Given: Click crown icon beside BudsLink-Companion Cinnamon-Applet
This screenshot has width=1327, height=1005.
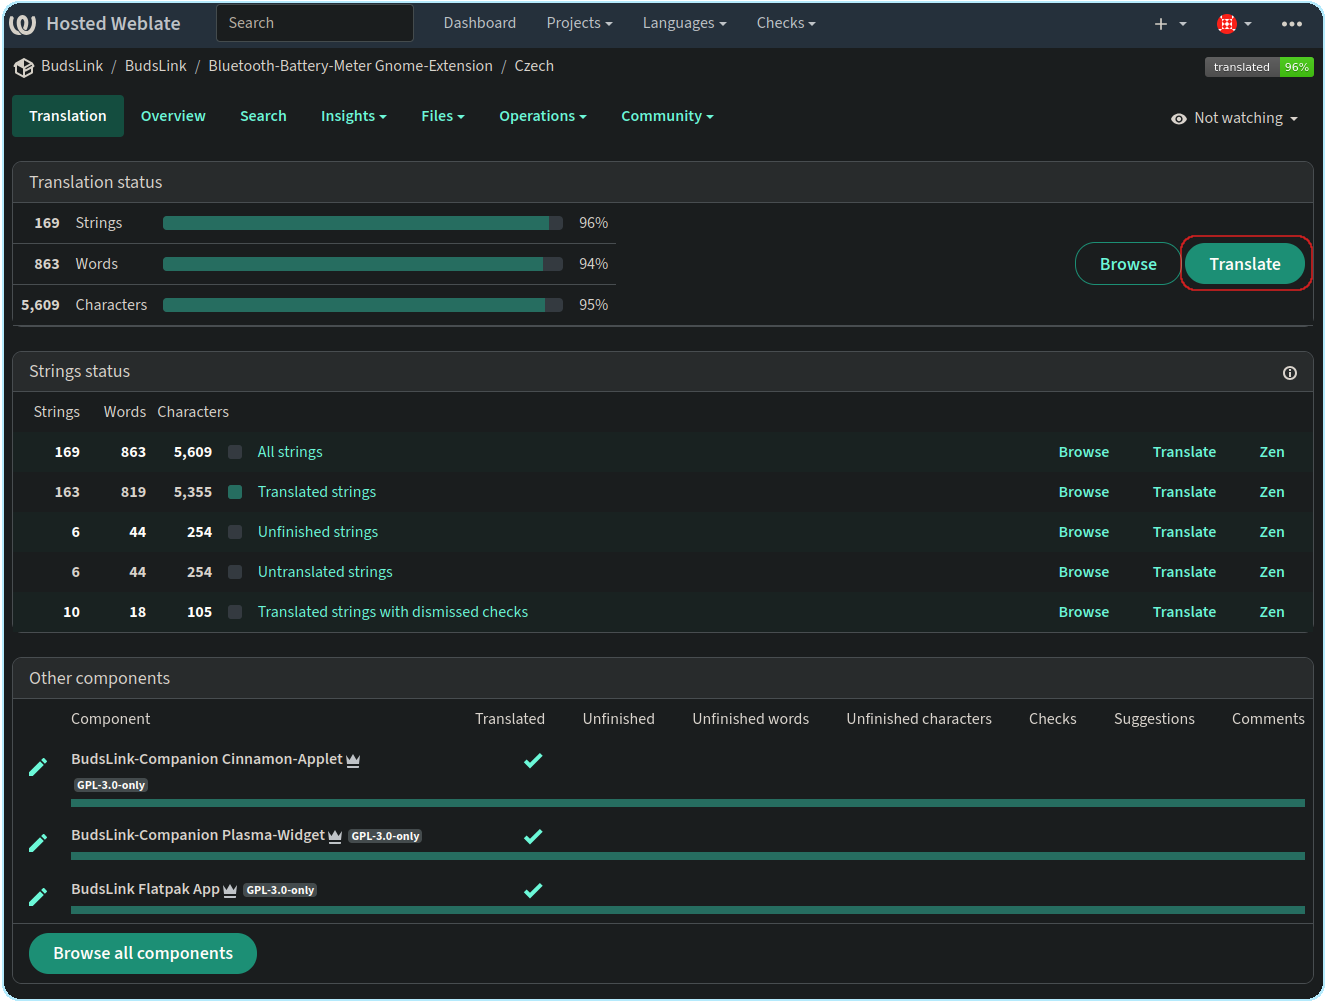Looking at the screenshot, I should 353,761.
